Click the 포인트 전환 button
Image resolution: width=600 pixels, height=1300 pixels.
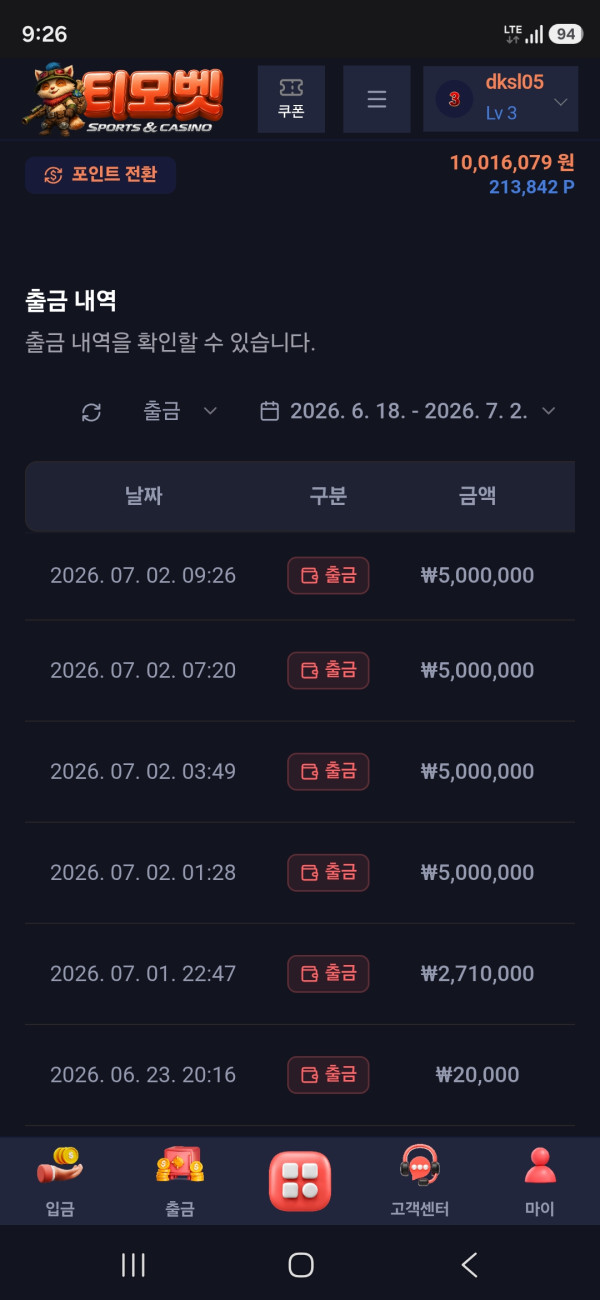tap(101, 174)
